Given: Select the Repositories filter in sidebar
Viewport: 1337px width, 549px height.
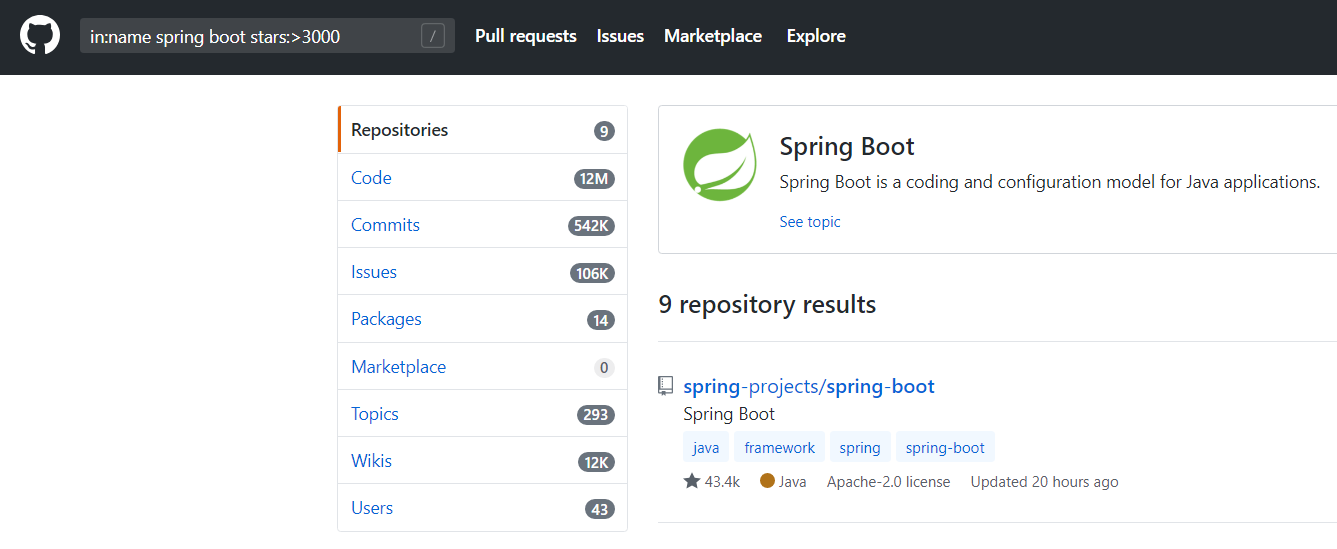Looking at the screenshot, I should click(x=400, y=130).
